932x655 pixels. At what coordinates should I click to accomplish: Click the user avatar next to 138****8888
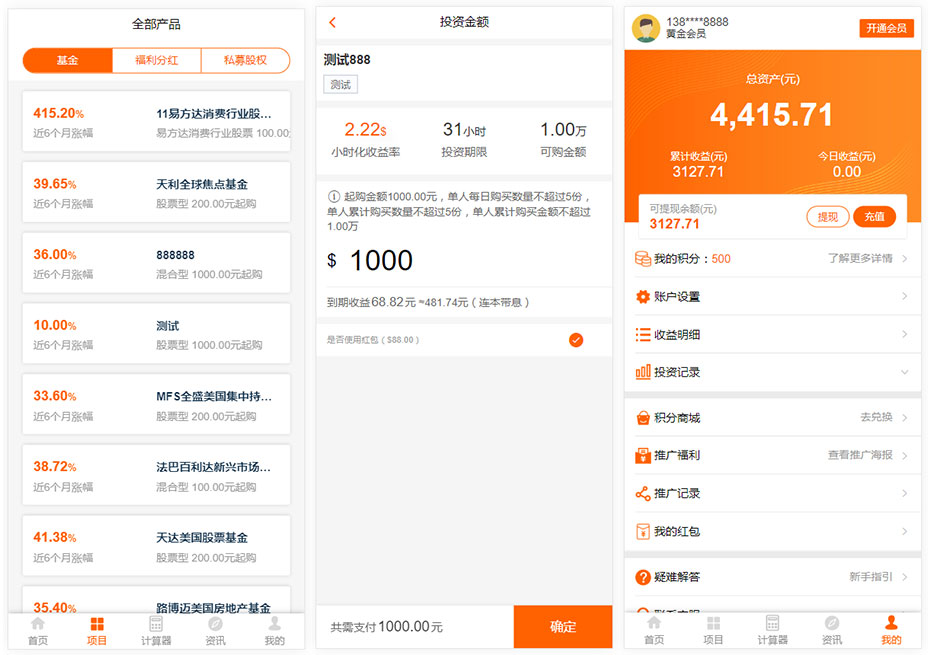click(x=646, y=27)
